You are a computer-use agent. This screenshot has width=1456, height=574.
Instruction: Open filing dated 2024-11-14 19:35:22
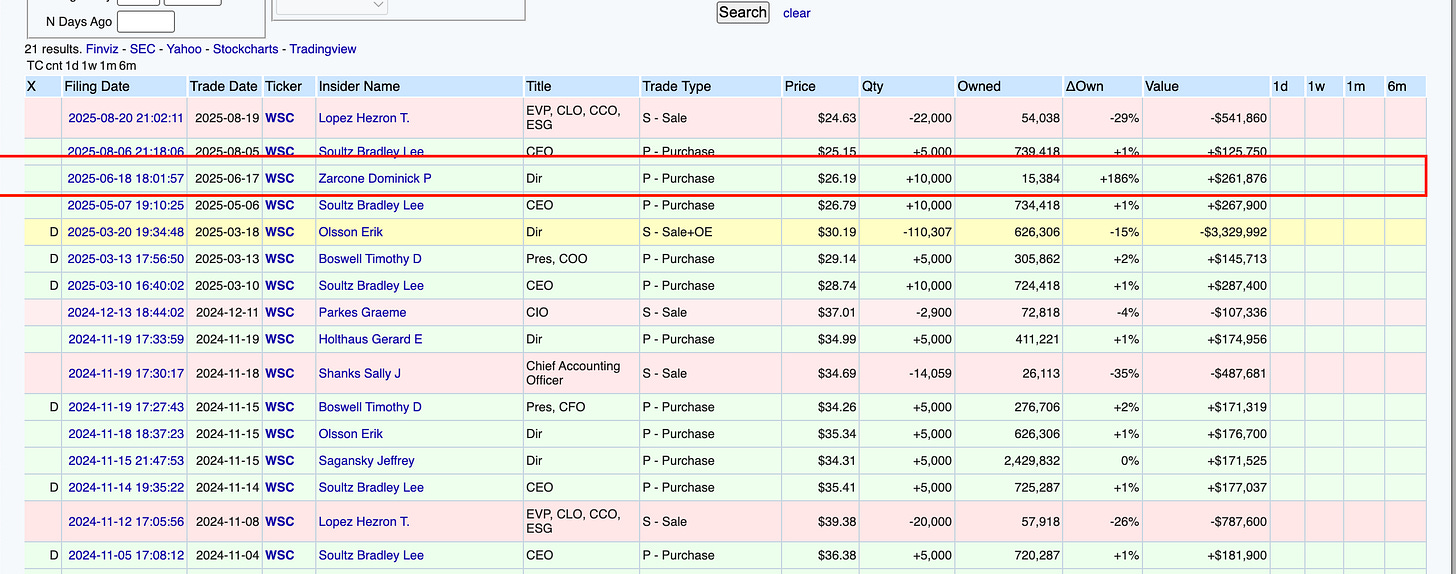tap(126, 488)
